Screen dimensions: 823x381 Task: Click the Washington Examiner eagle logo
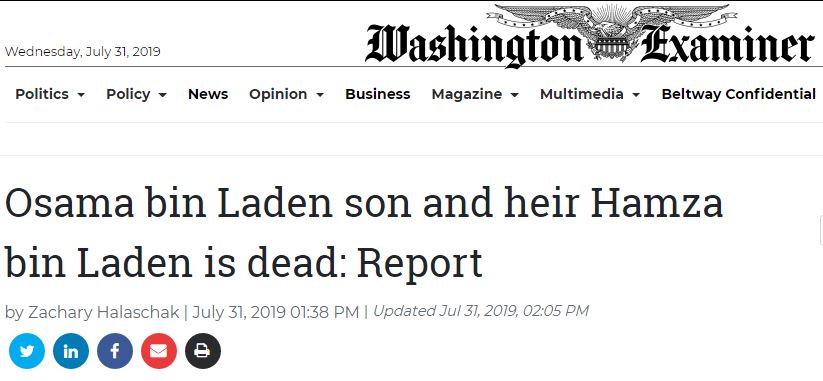click(611, 31)
